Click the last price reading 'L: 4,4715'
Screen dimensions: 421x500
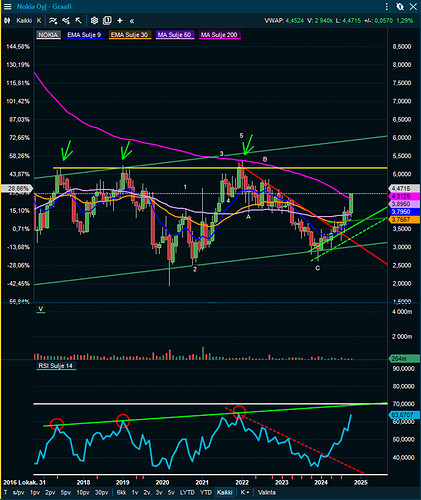(x=348, y=21)
